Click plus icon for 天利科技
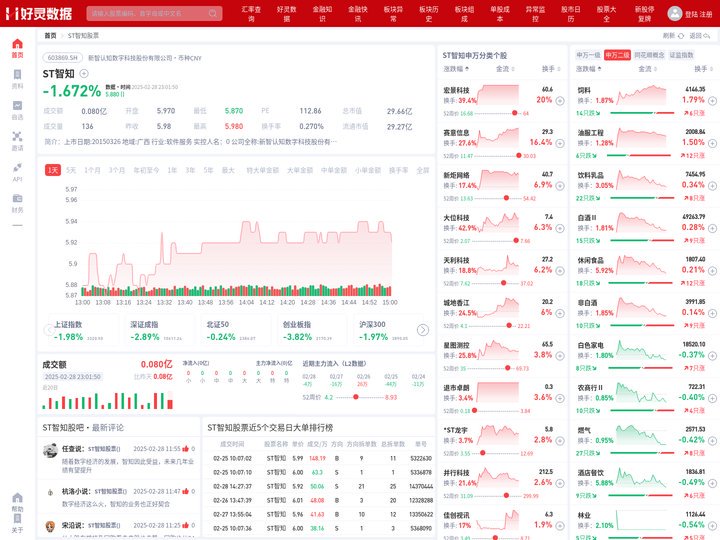 pyautogui.click(x=560, y=270)
